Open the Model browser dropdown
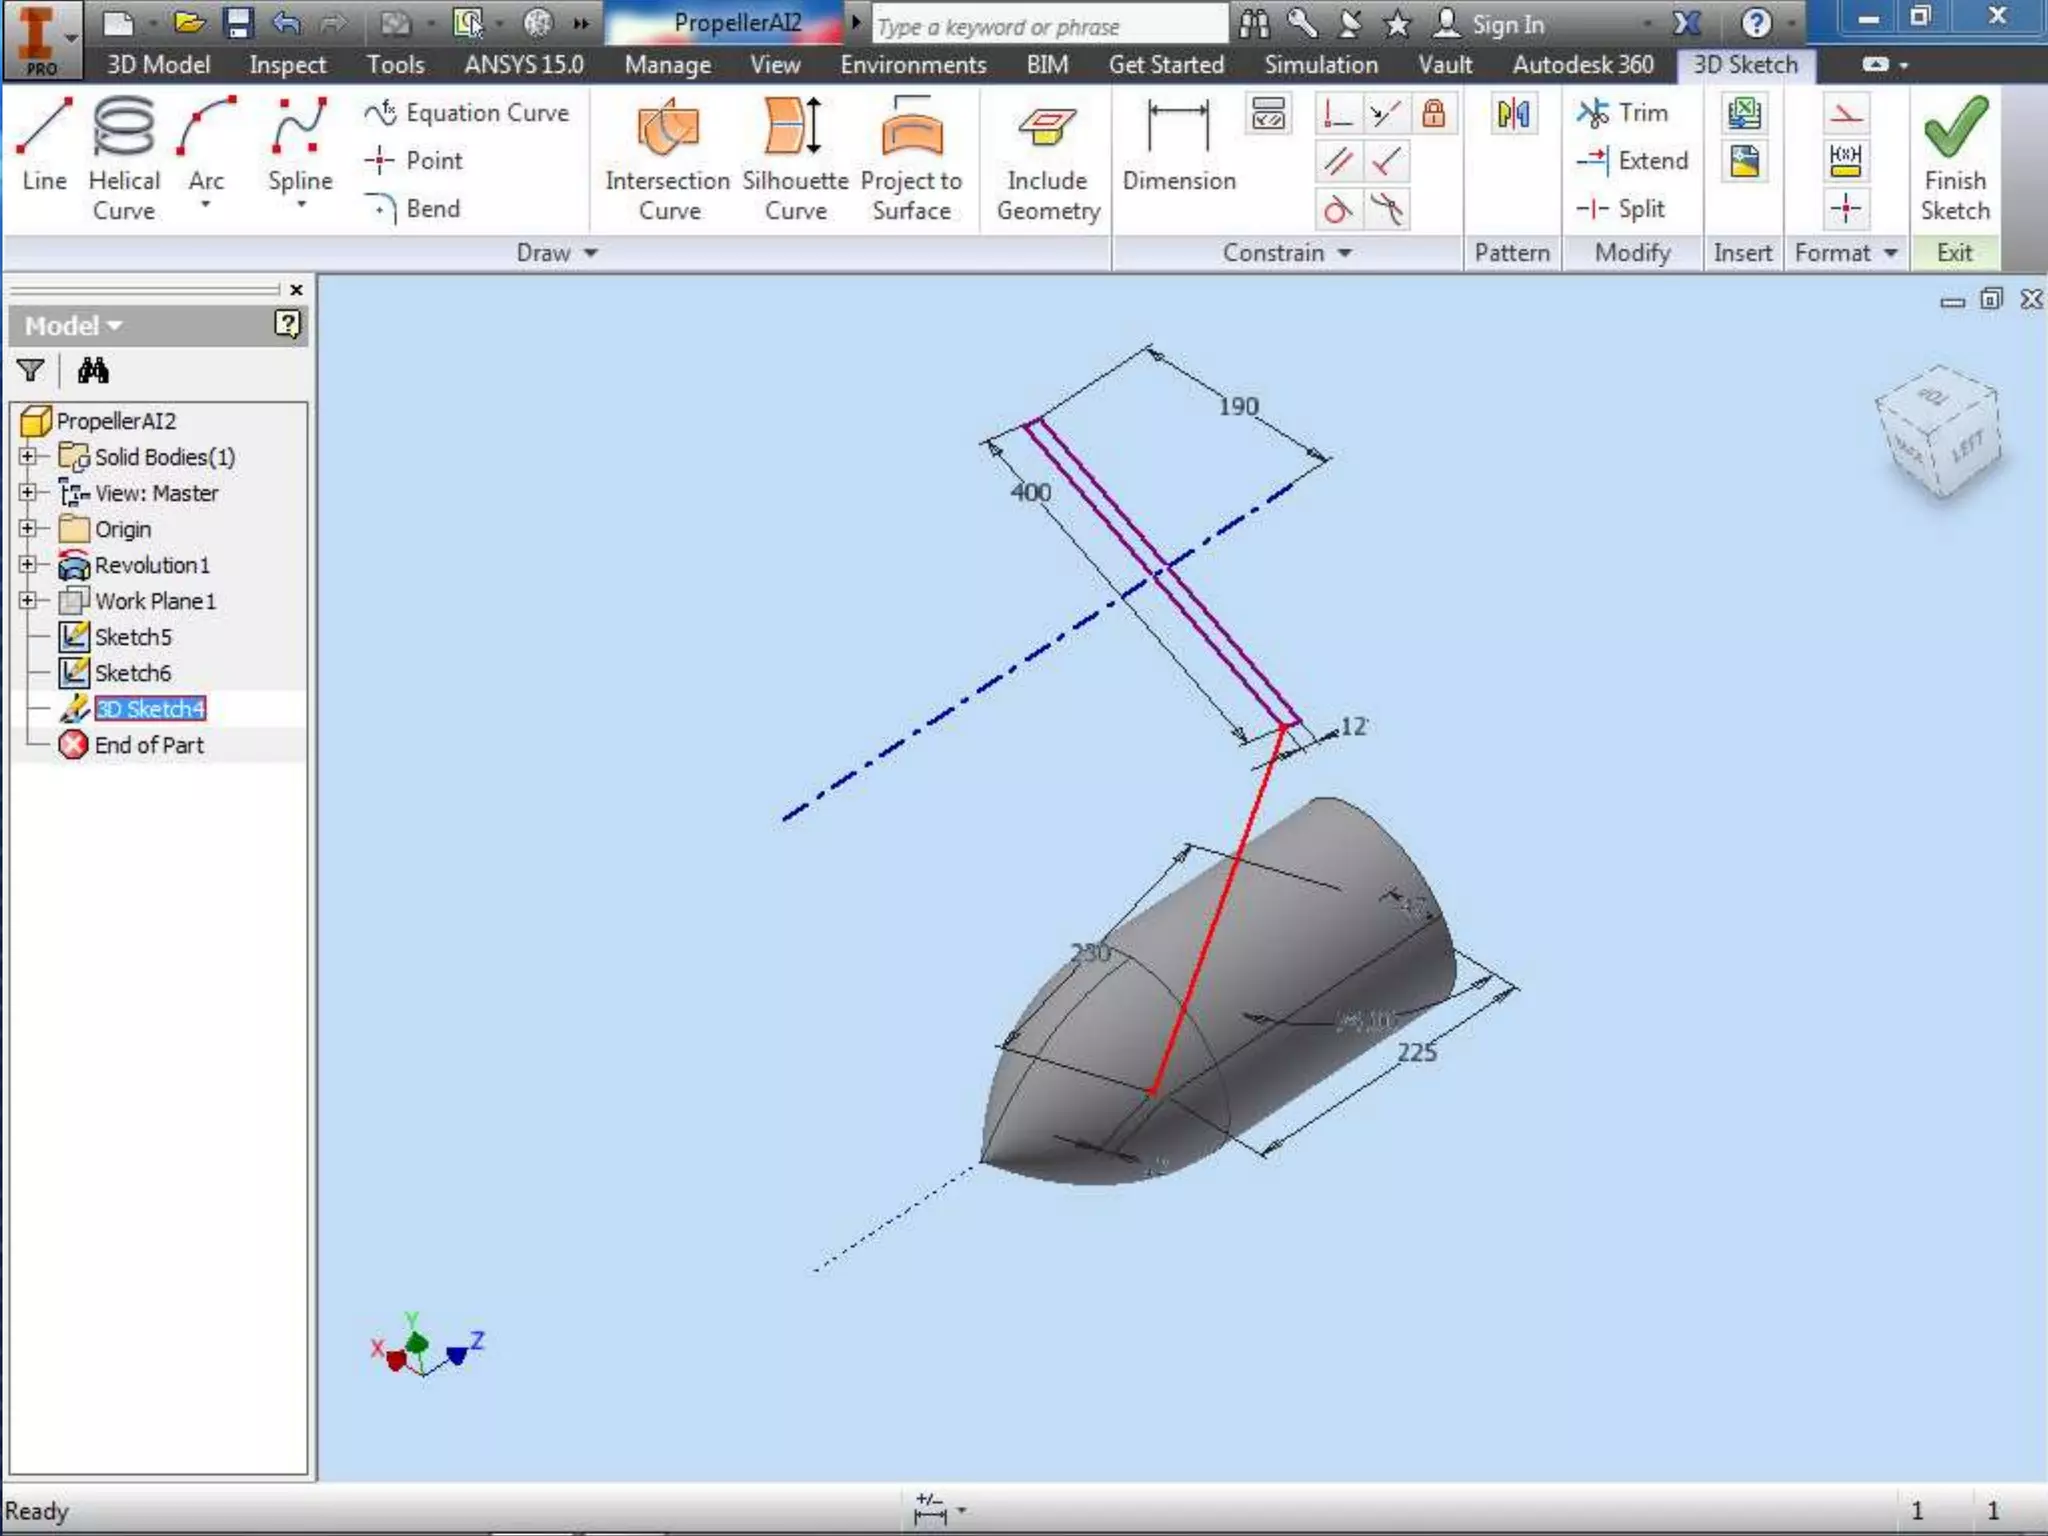The image size is (2048, 1536). (x=74, y=326)
